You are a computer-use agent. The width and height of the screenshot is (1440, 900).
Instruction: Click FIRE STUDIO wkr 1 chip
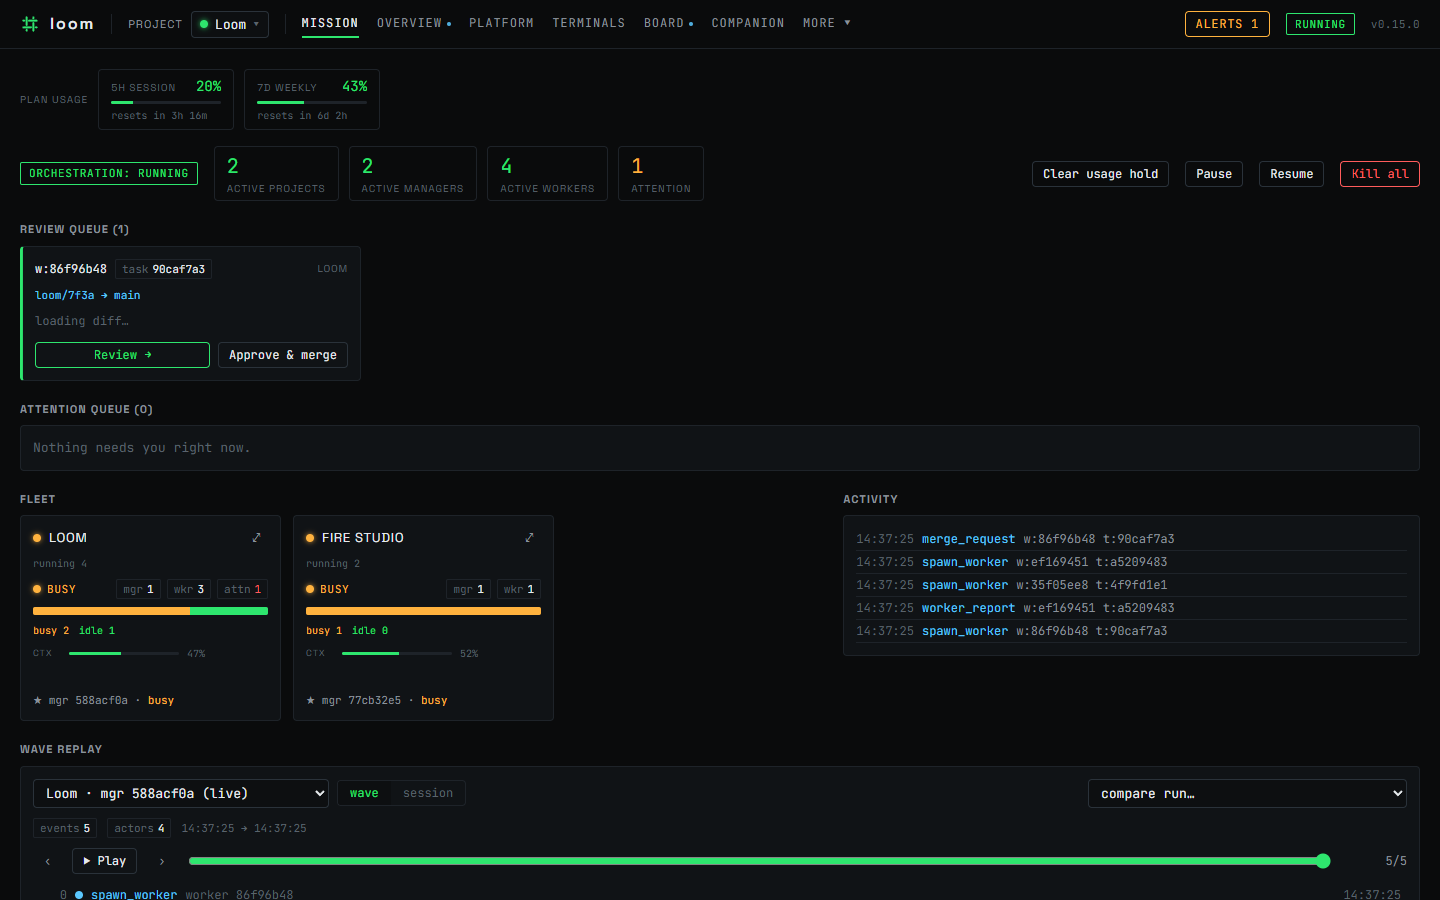coord(519,590)
